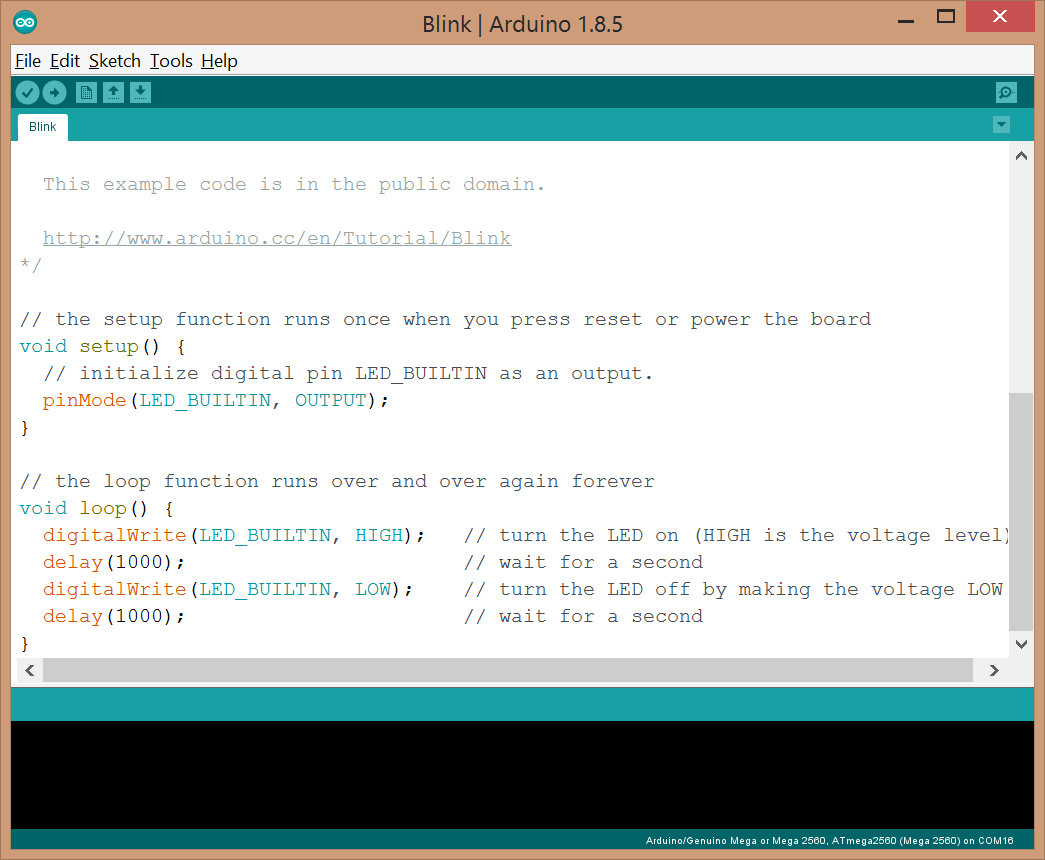Open the Sketch menu
The height and width of the screenshot is (860, 1045).
[115, 61]
